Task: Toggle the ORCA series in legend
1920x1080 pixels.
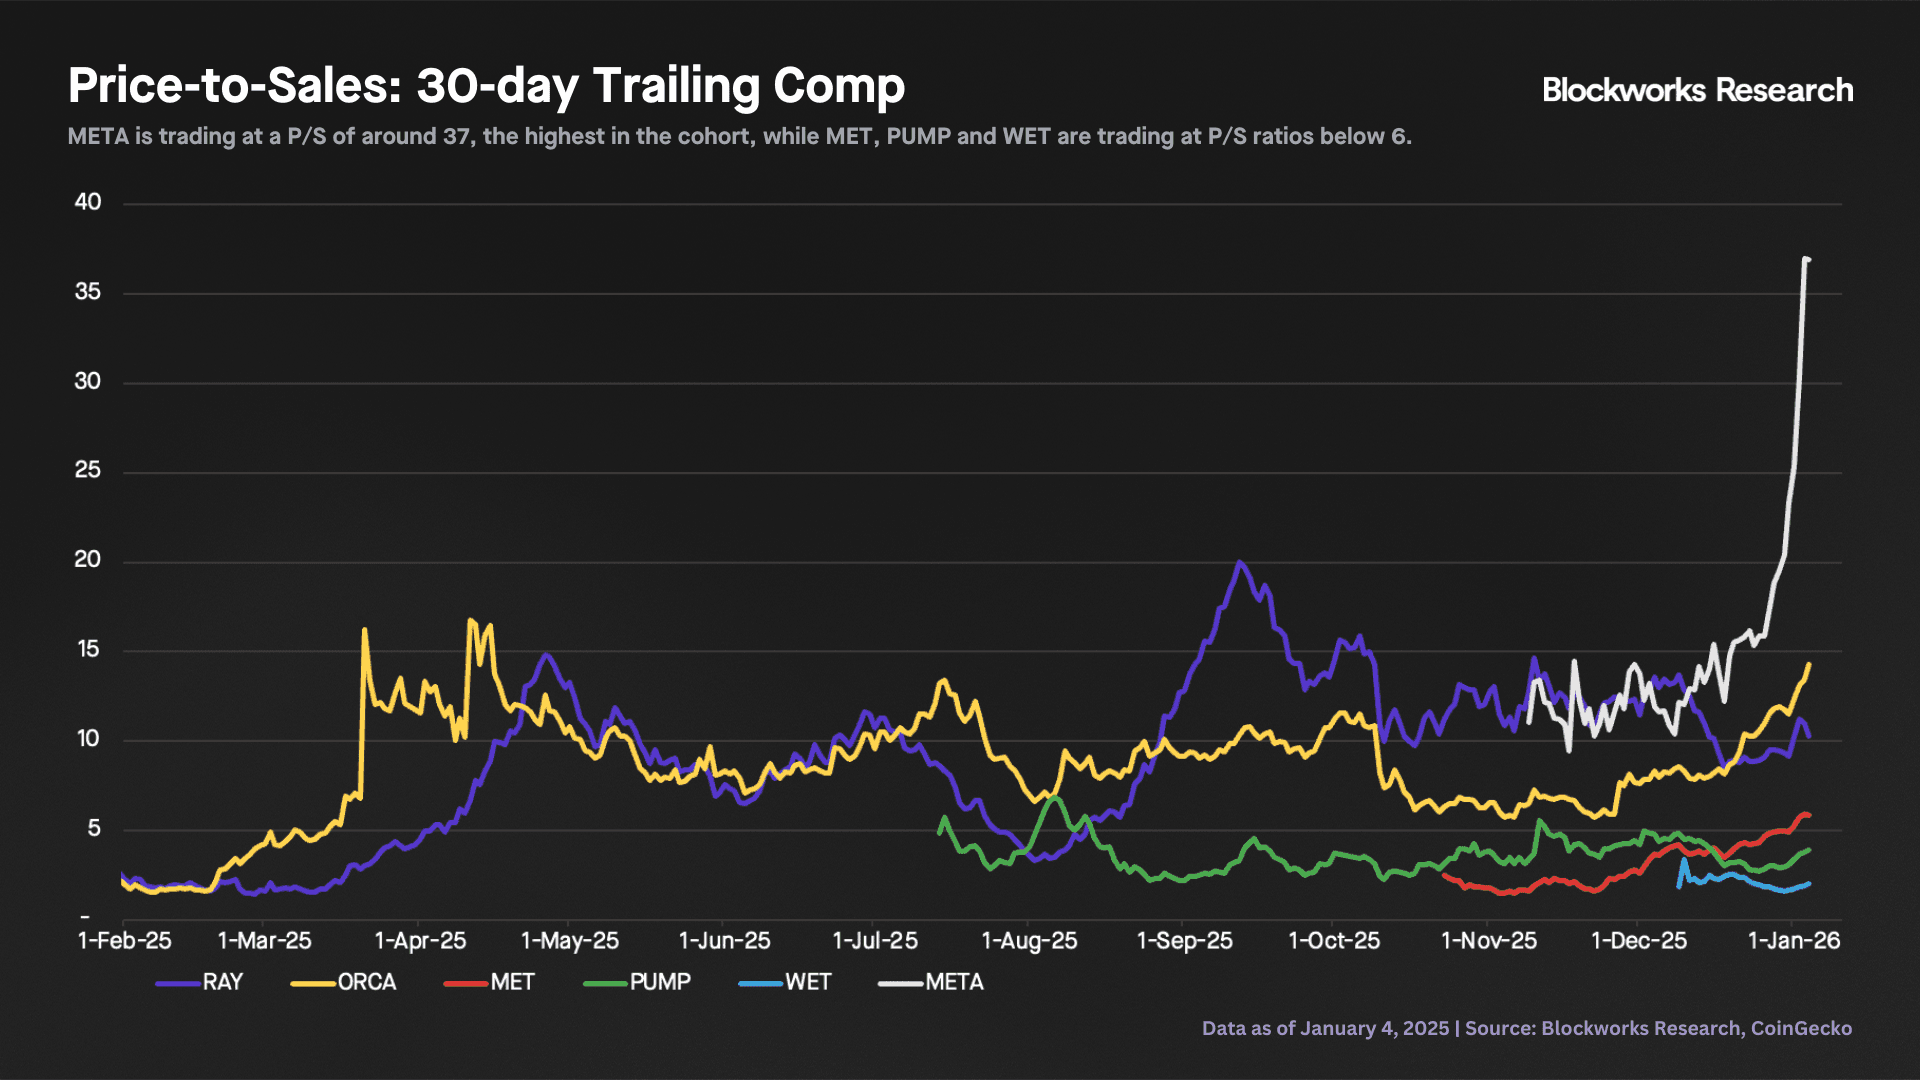Action: coord(366,982)
